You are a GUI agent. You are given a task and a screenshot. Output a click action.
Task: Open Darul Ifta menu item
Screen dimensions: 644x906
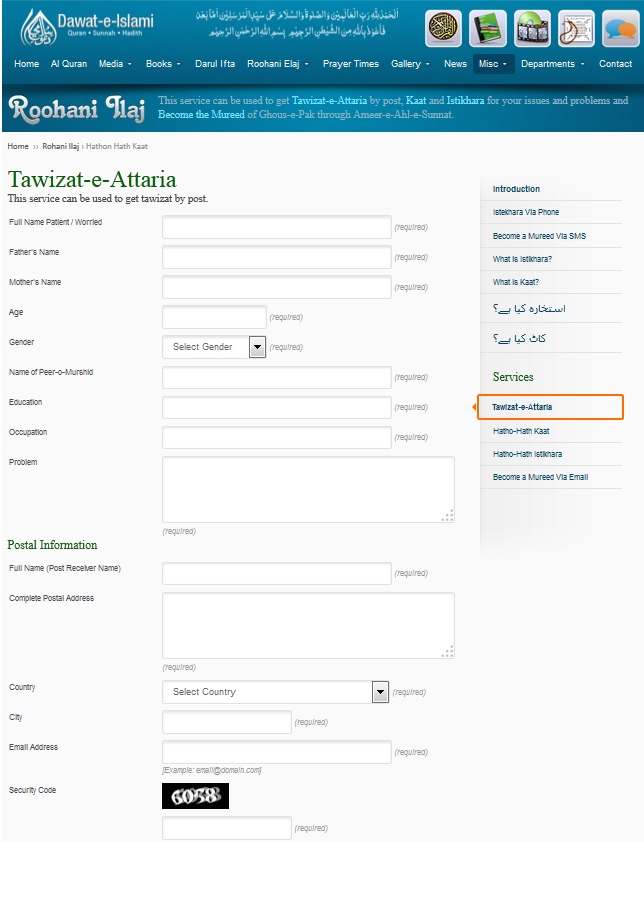point(215,64)
